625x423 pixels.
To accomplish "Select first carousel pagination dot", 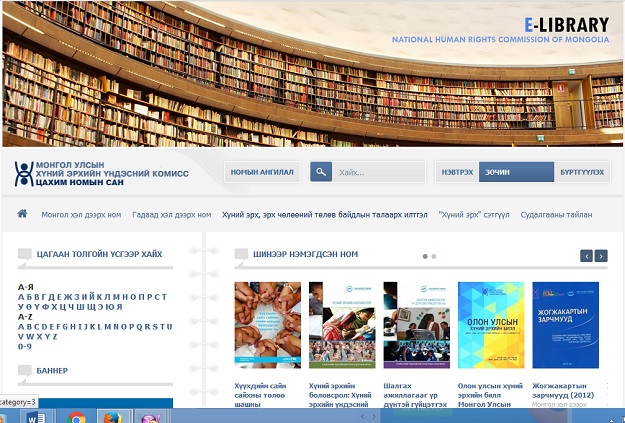I will pos(425,256).
